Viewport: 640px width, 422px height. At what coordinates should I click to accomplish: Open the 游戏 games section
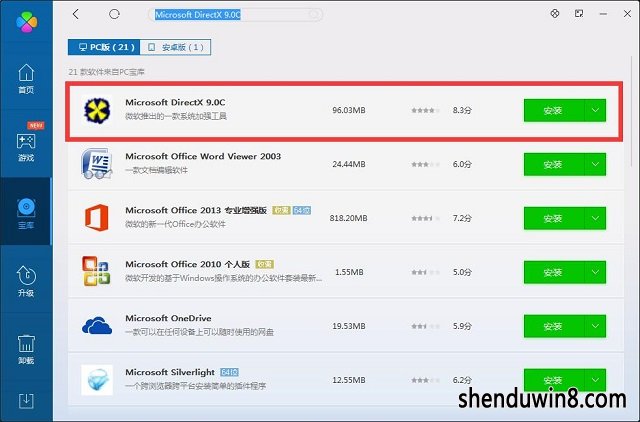(x=26, y=147)
